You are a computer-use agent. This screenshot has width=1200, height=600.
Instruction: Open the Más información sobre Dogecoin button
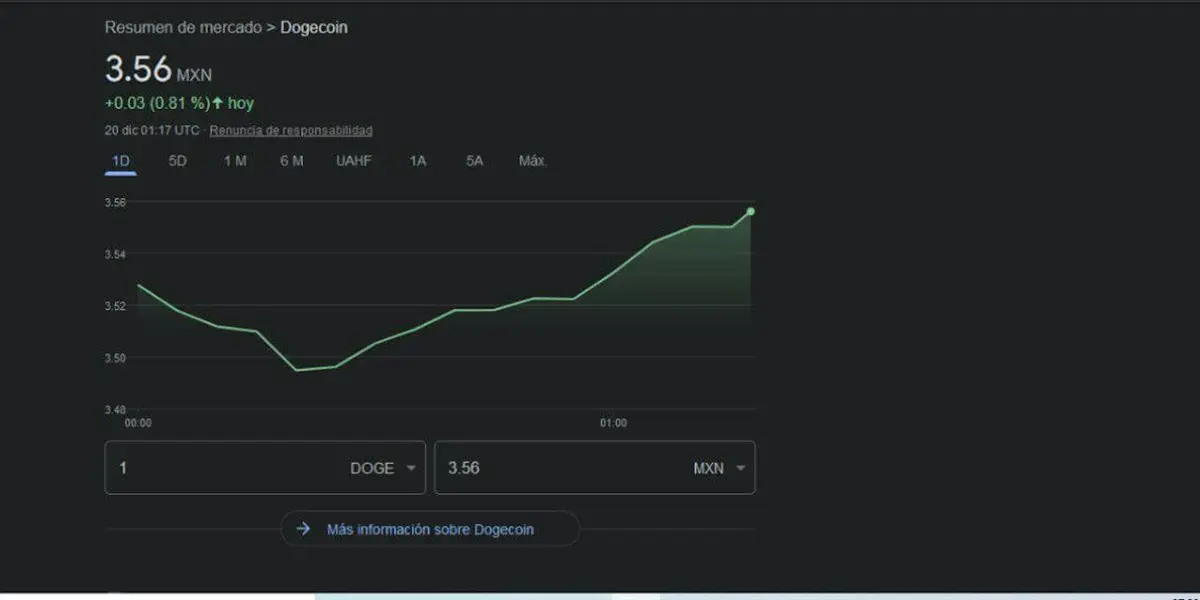coord(430,529)
